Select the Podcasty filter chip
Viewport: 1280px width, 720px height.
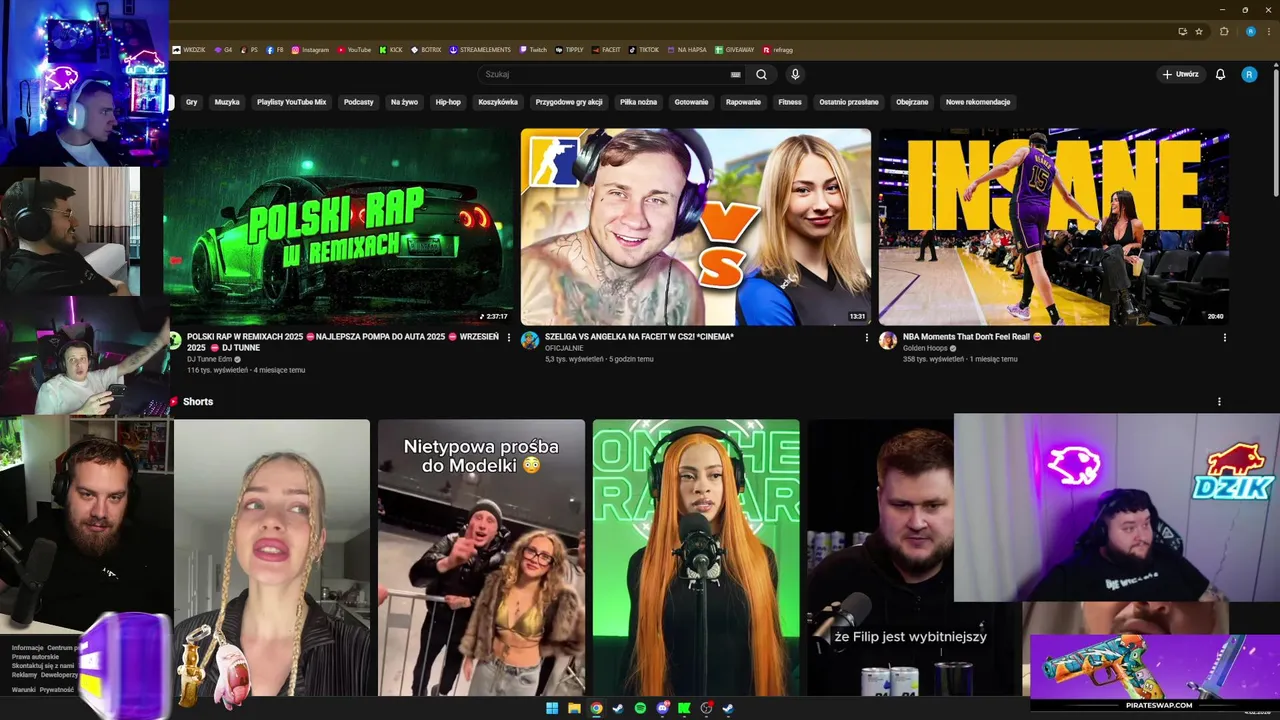click(358, 102)
